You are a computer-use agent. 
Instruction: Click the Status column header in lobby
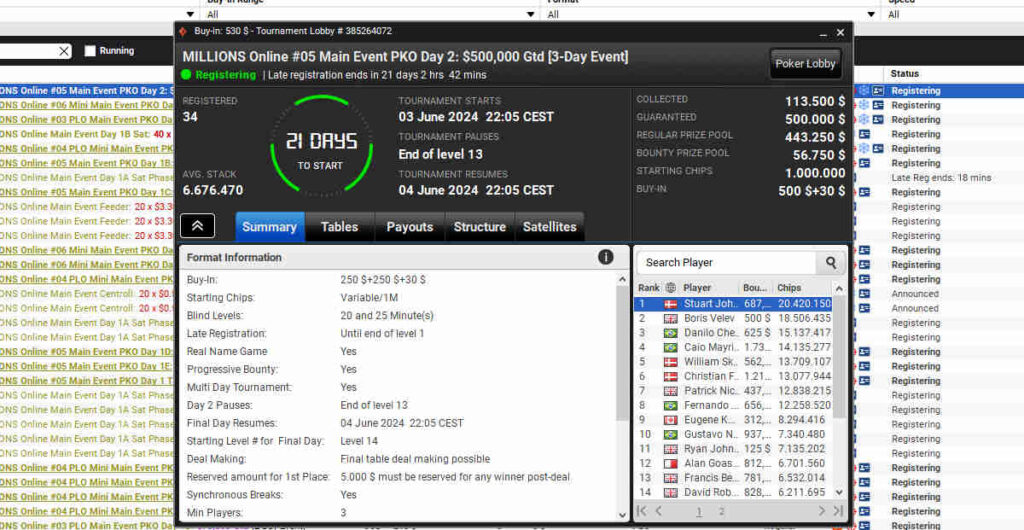[904, 74]
